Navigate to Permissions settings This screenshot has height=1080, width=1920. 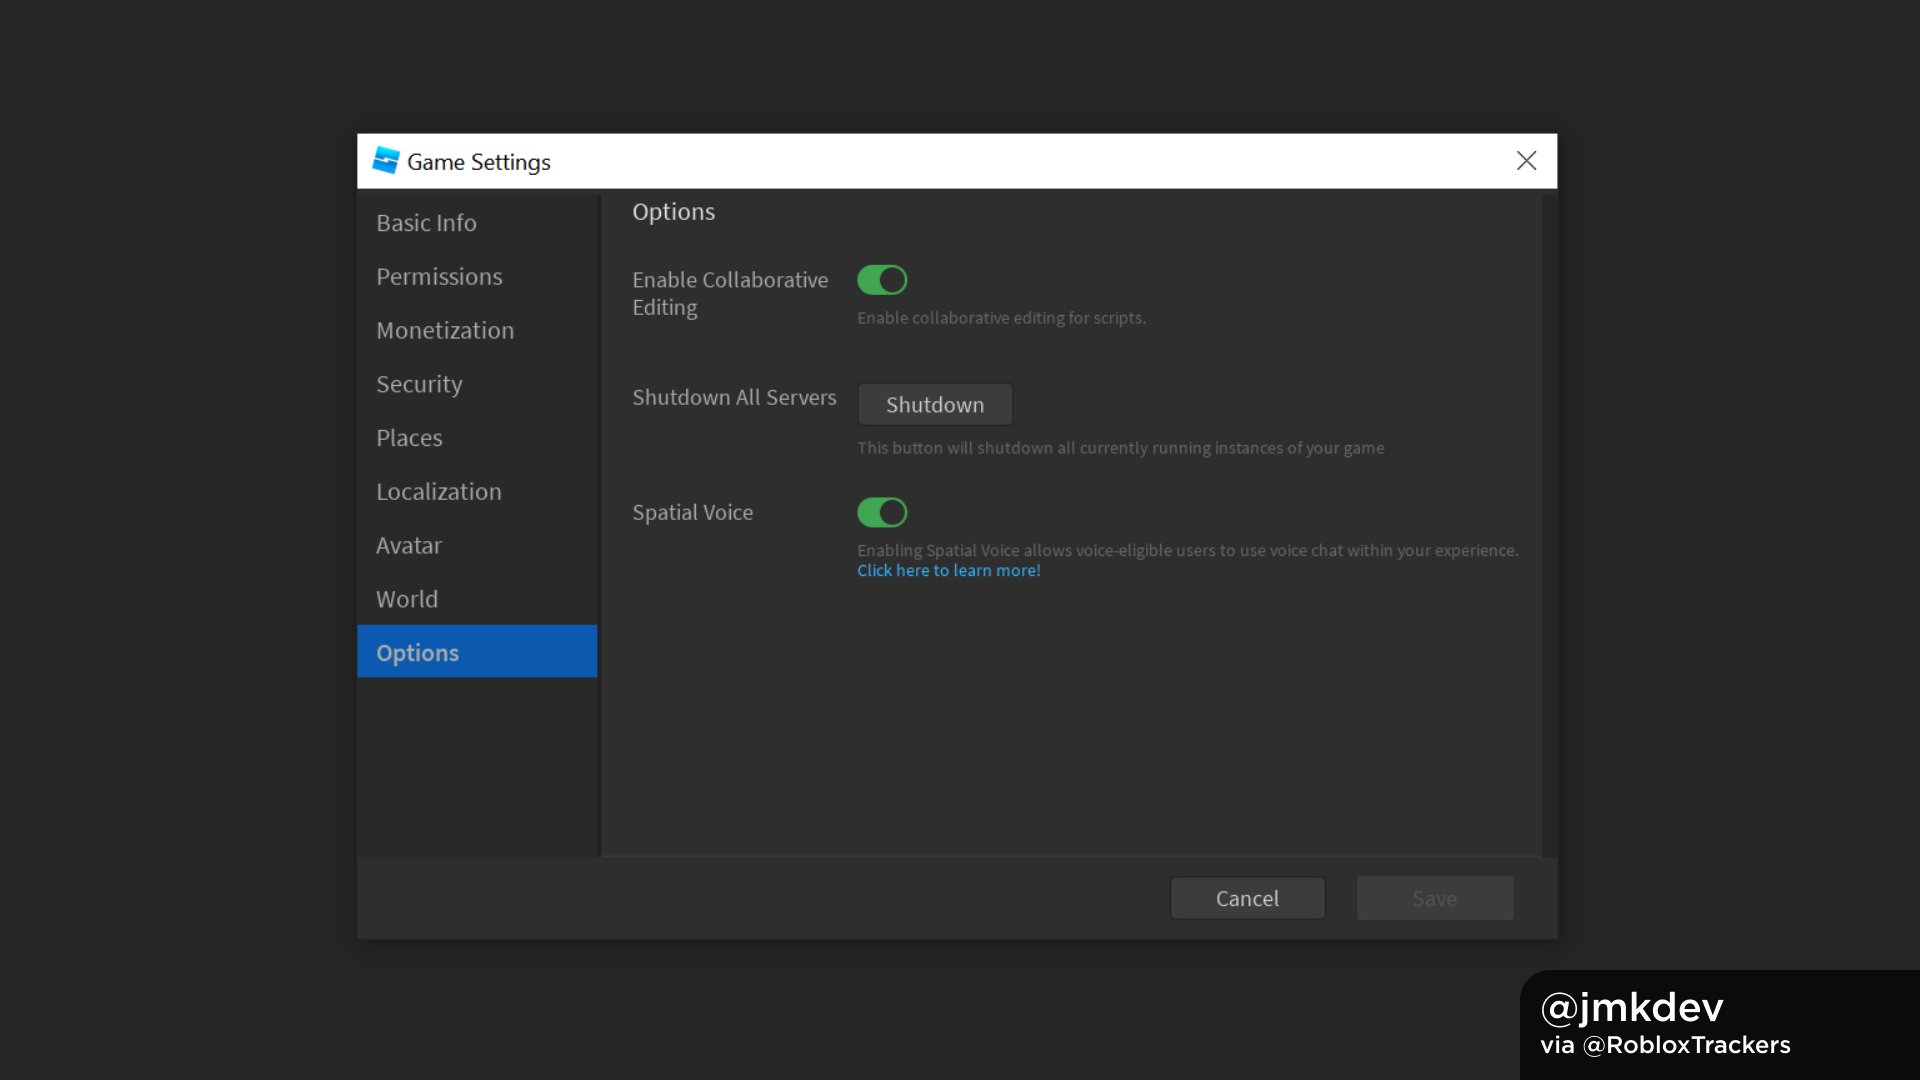click(439, 276)
